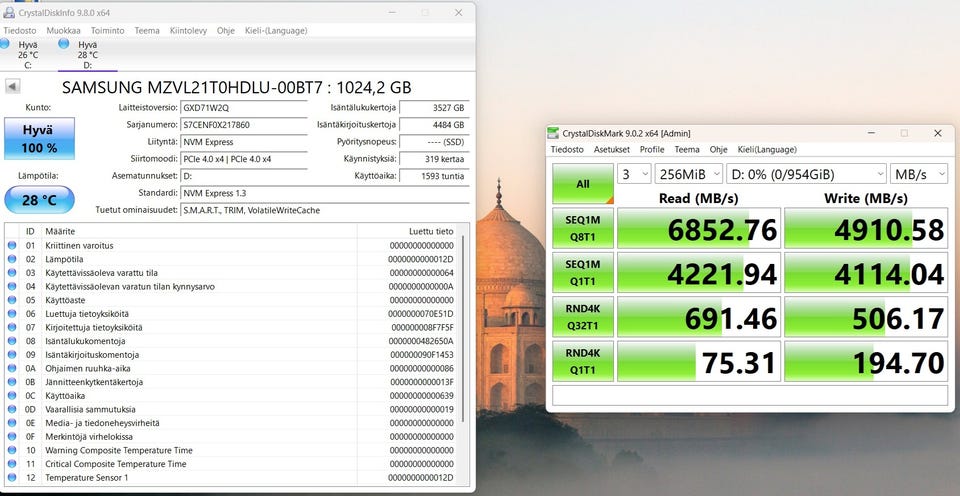
Task: Click status dot for Jännitteenkytkentäkertoja row
Action: point(12,382)
